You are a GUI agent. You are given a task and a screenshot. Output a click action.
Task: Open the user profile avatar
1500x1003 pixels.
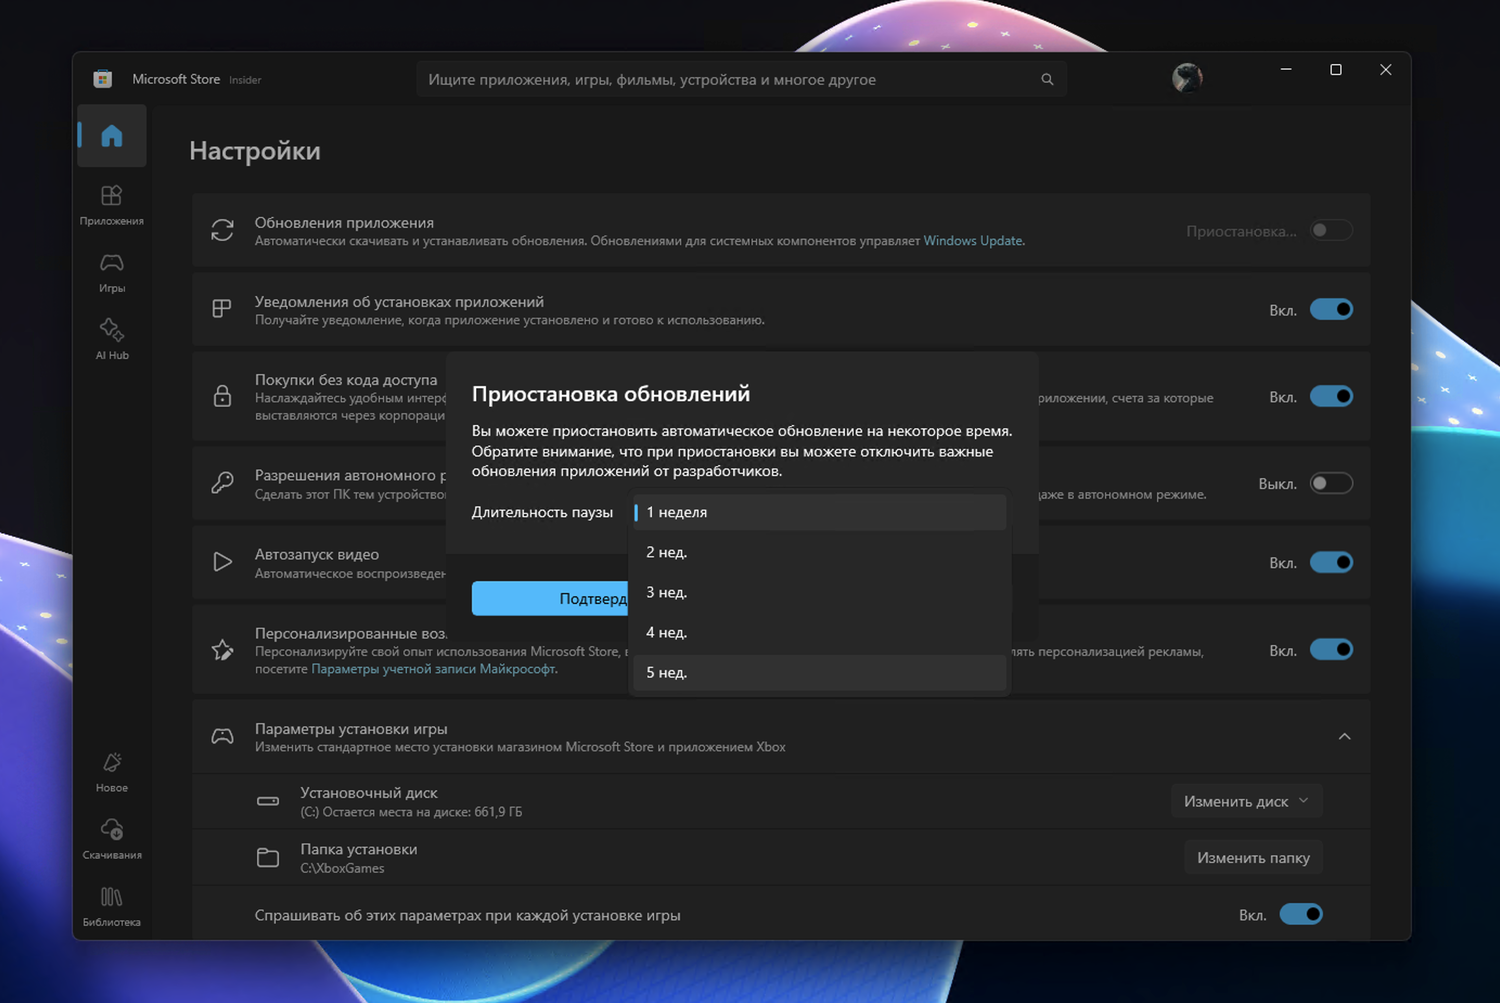click(x=1187, y=78)
